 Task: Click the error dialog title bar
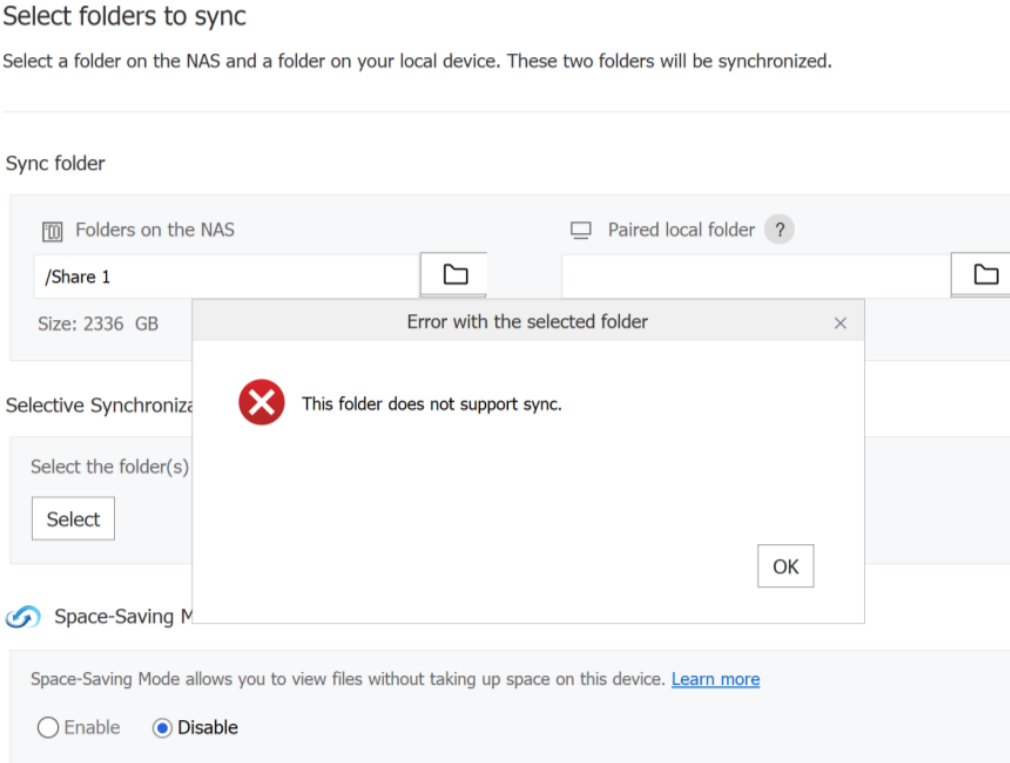pos(527,322)
